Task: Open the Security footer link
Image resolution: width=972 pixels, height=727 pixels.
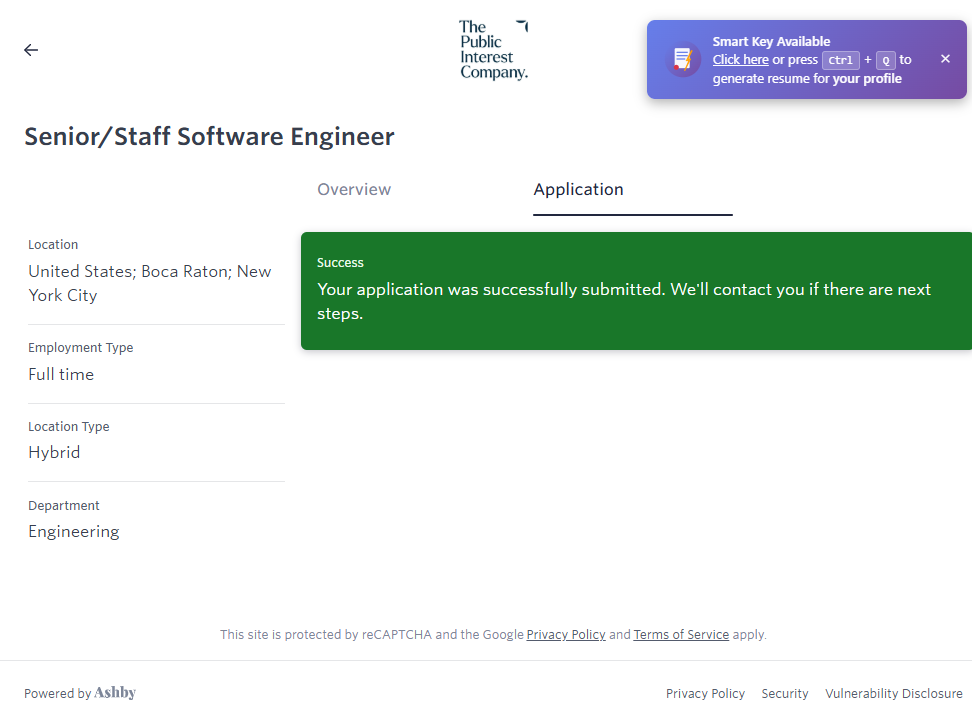Action: click(x=785, y=693)
